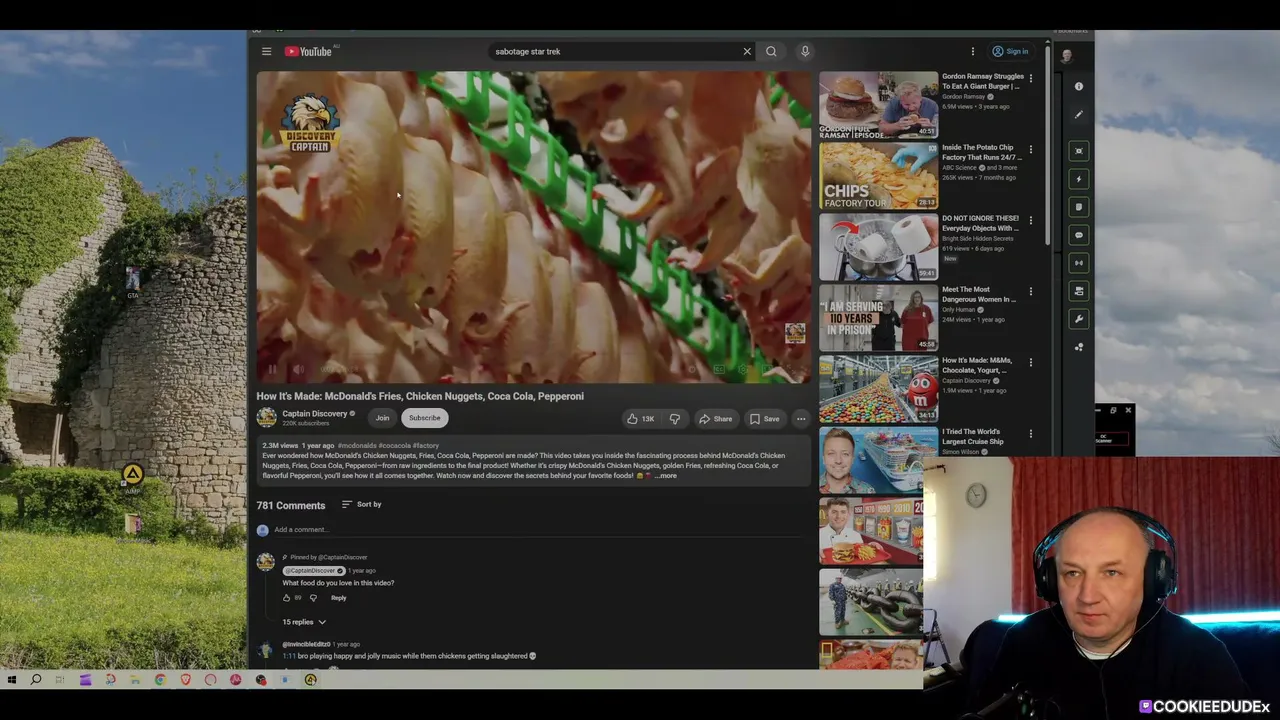Click the wrench icon in the sidebar
Screen dimensions: 1280x720
click(x=1079, y=319)
